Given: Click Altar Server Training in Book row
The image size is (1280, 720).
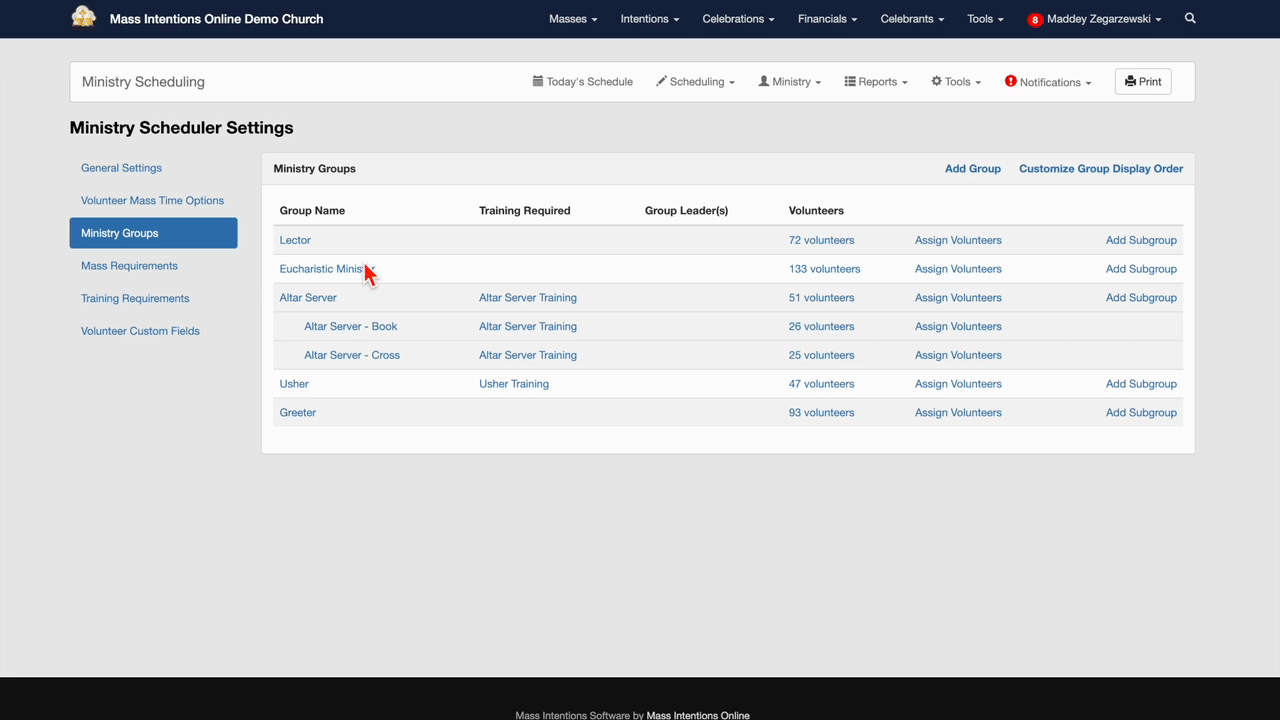Looking at the screenshot, I should point(528,326).
